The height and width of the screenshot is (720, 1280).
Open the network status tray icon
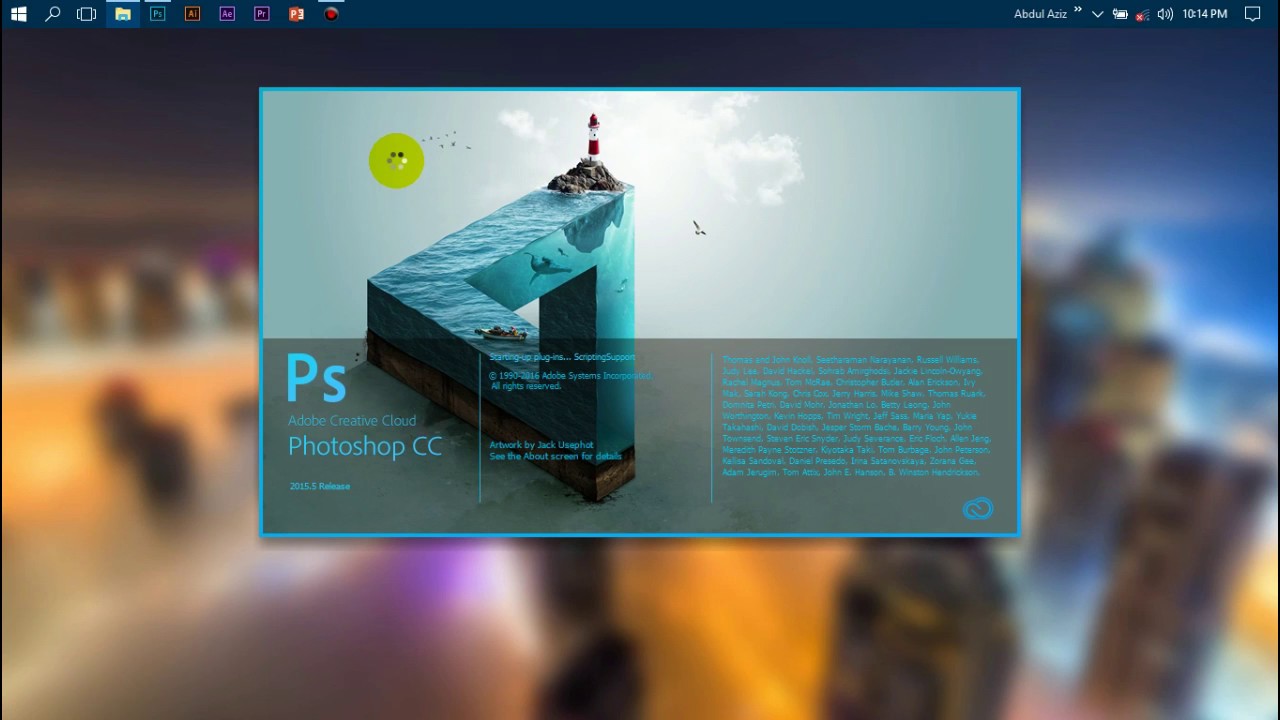[1142, 15]
